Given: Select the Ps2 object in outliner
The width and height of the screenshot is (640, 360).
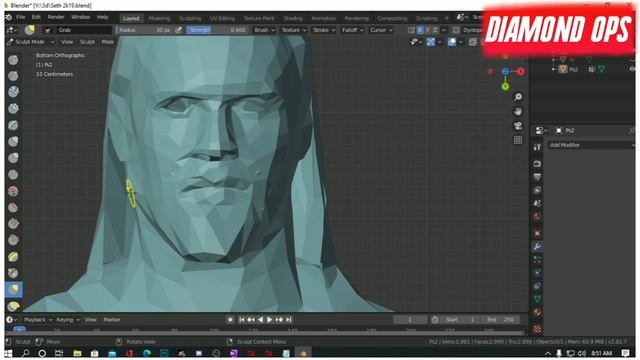Looking at the screenshot, I should pos(573,69).
